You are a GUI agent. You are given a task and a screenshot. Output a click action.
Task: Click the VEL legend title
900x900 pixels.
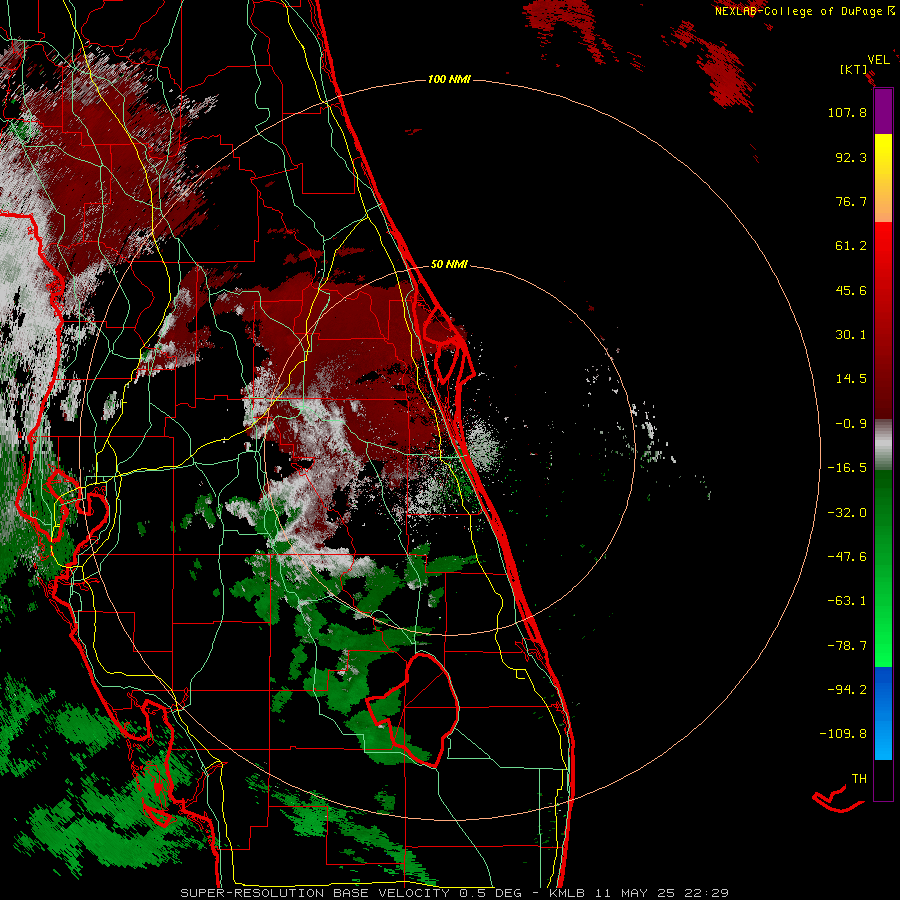tap(879, 60)
